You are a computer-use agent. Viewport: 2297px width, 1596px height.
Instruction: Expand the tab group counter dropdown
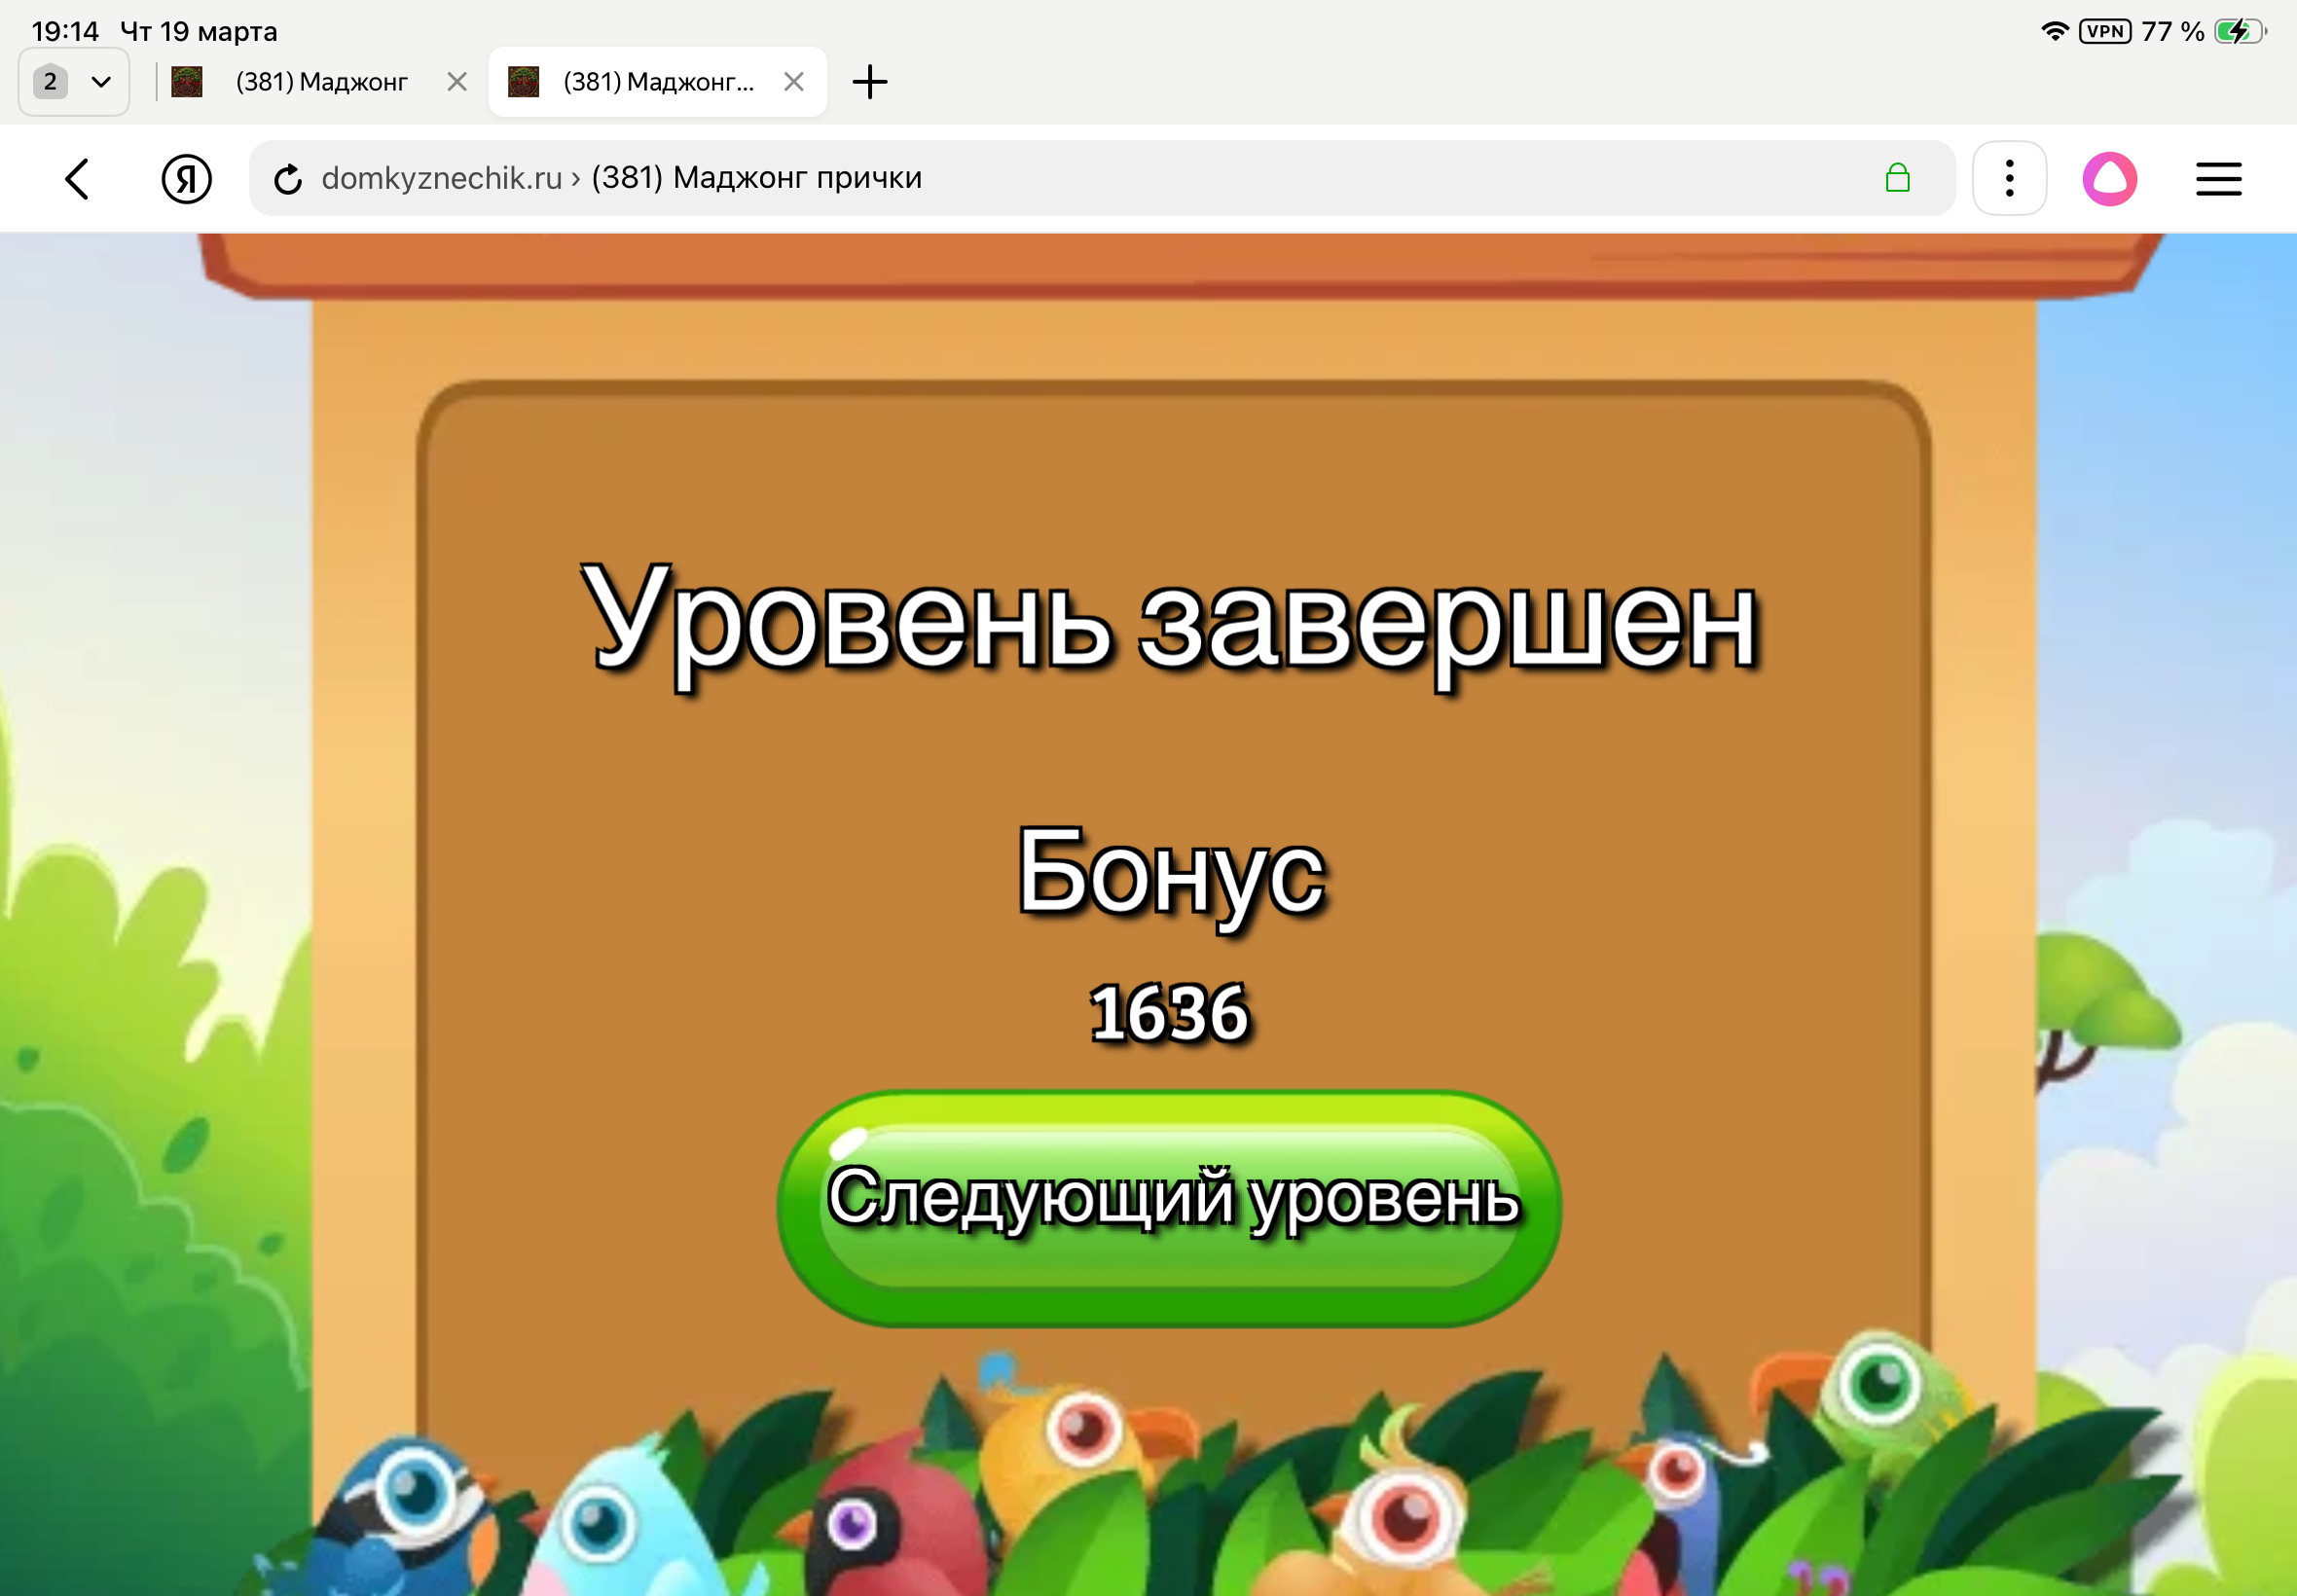(74, 82)
